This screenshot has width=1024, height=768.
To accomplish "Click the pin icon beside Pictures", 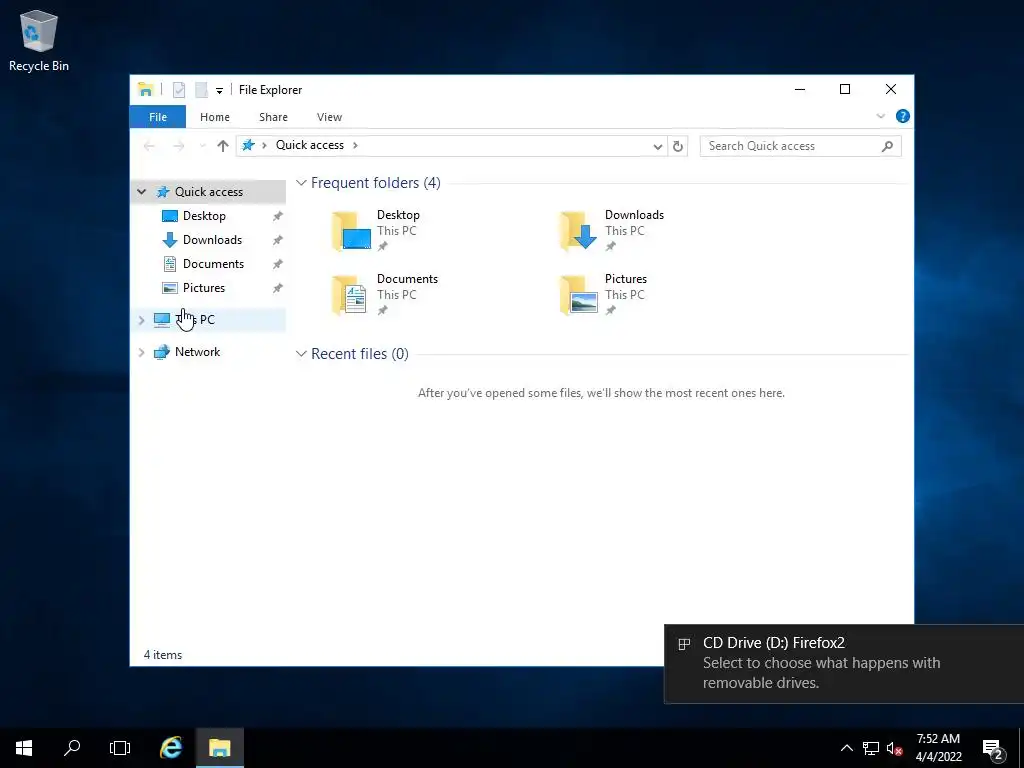I will coord(278,288).
